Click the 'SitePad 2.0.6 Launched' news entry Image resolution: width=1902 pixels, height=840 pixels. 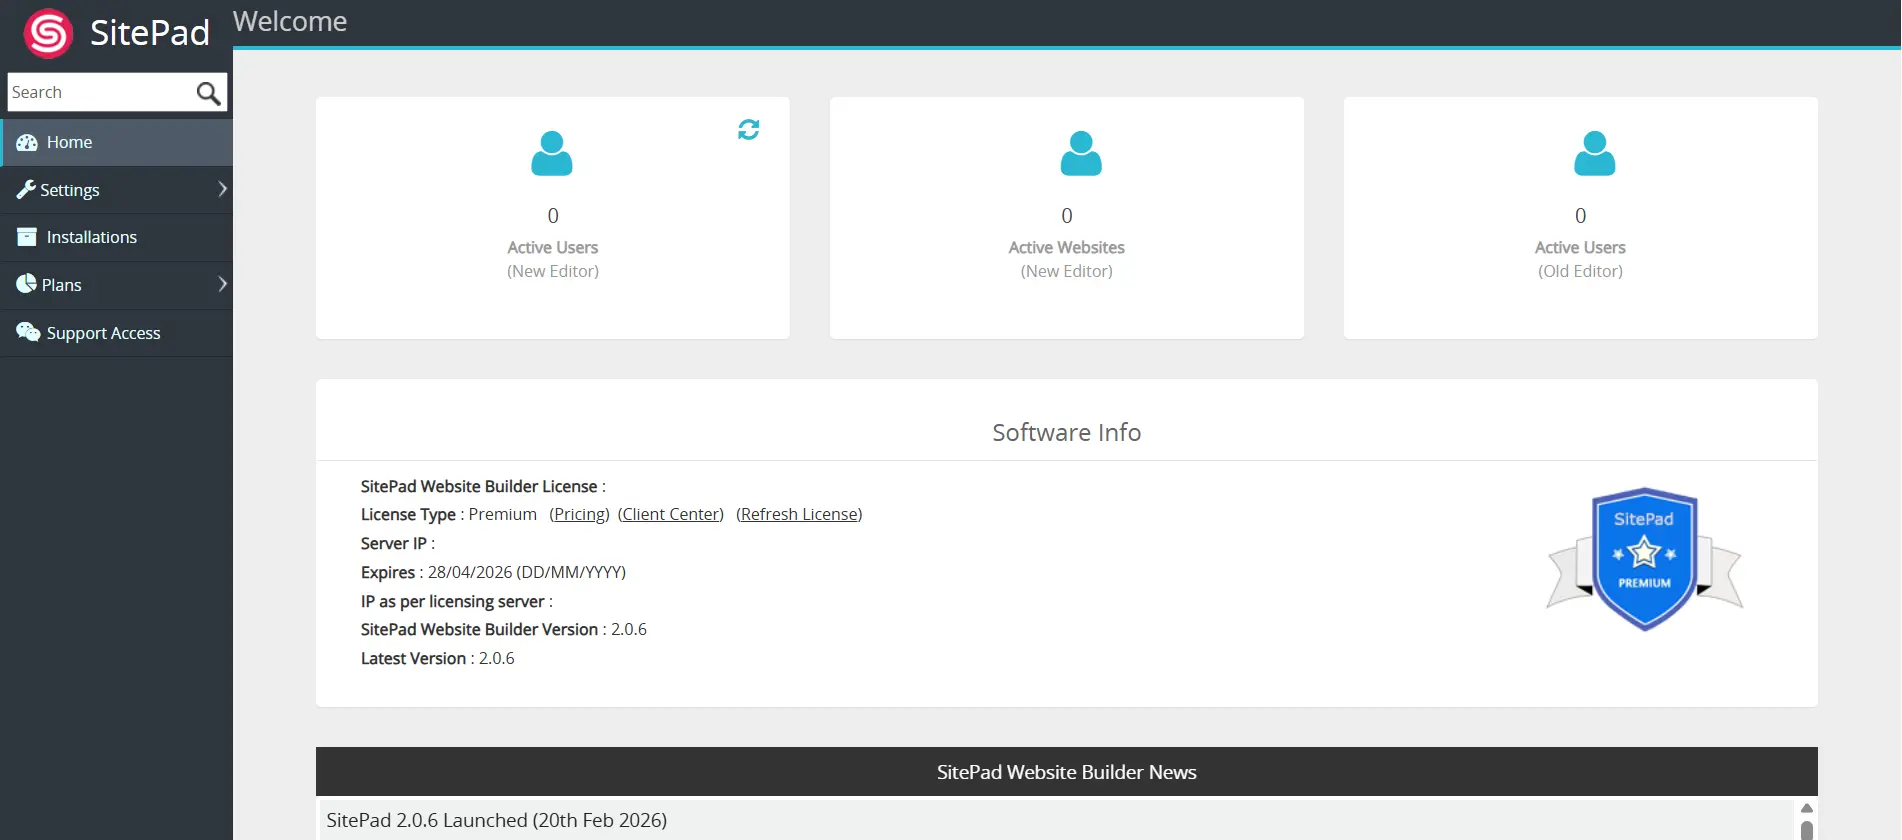pos(497,820)
